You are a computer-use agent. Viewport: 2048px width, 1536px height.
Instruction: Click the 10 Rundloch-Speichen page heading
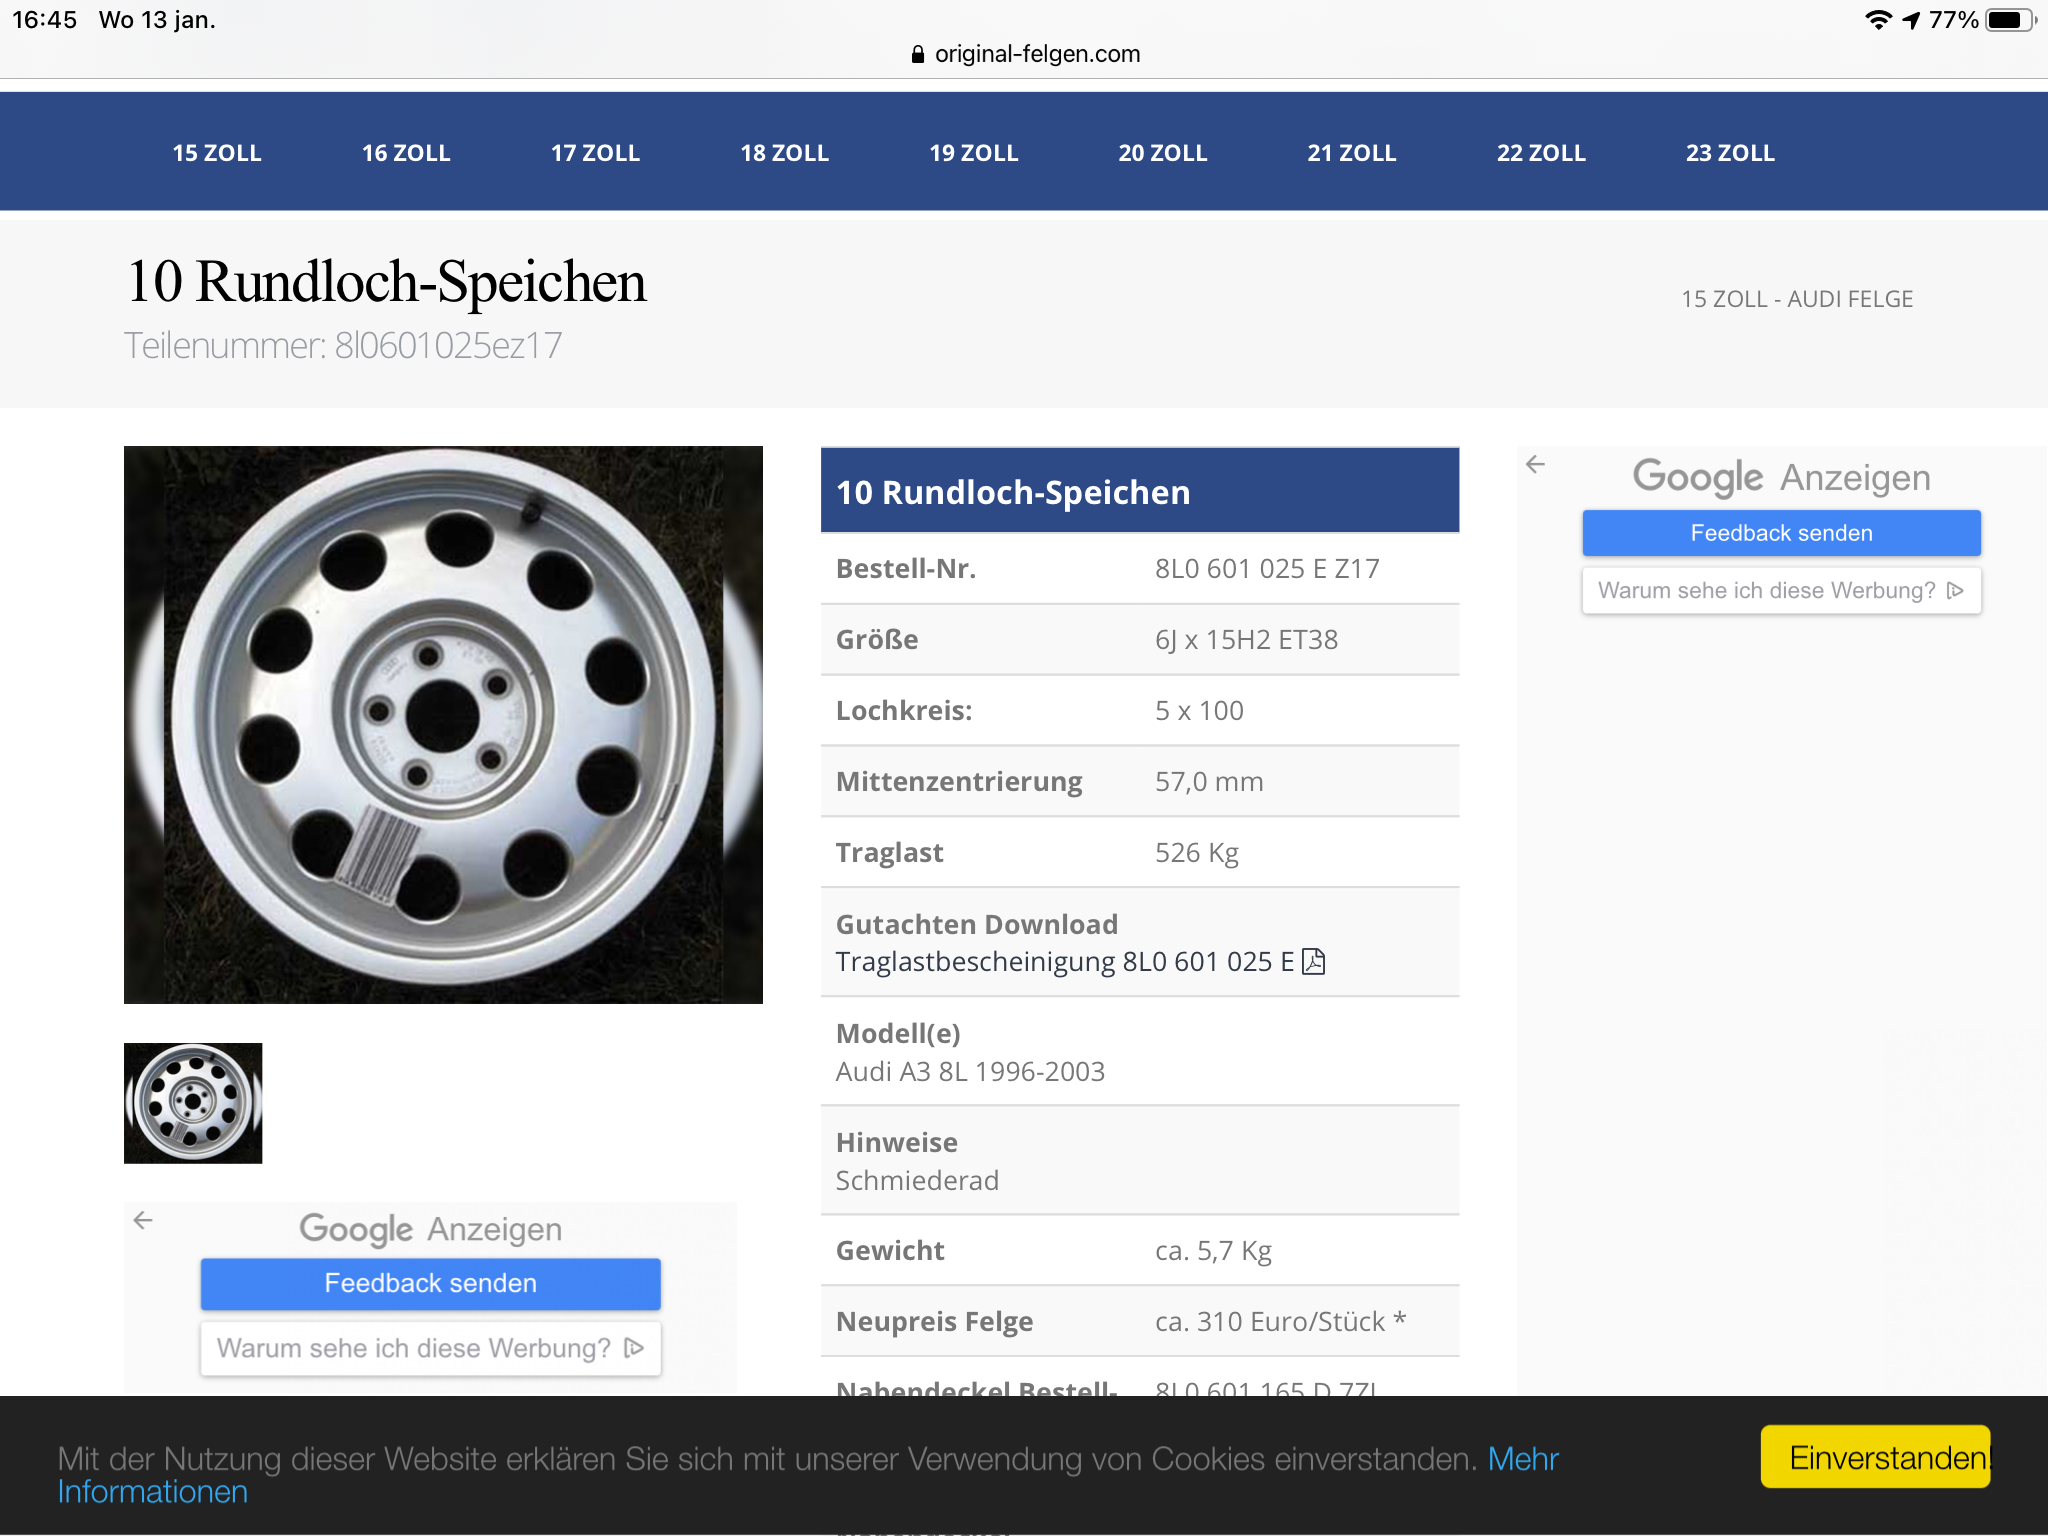[x=386, y=281]
